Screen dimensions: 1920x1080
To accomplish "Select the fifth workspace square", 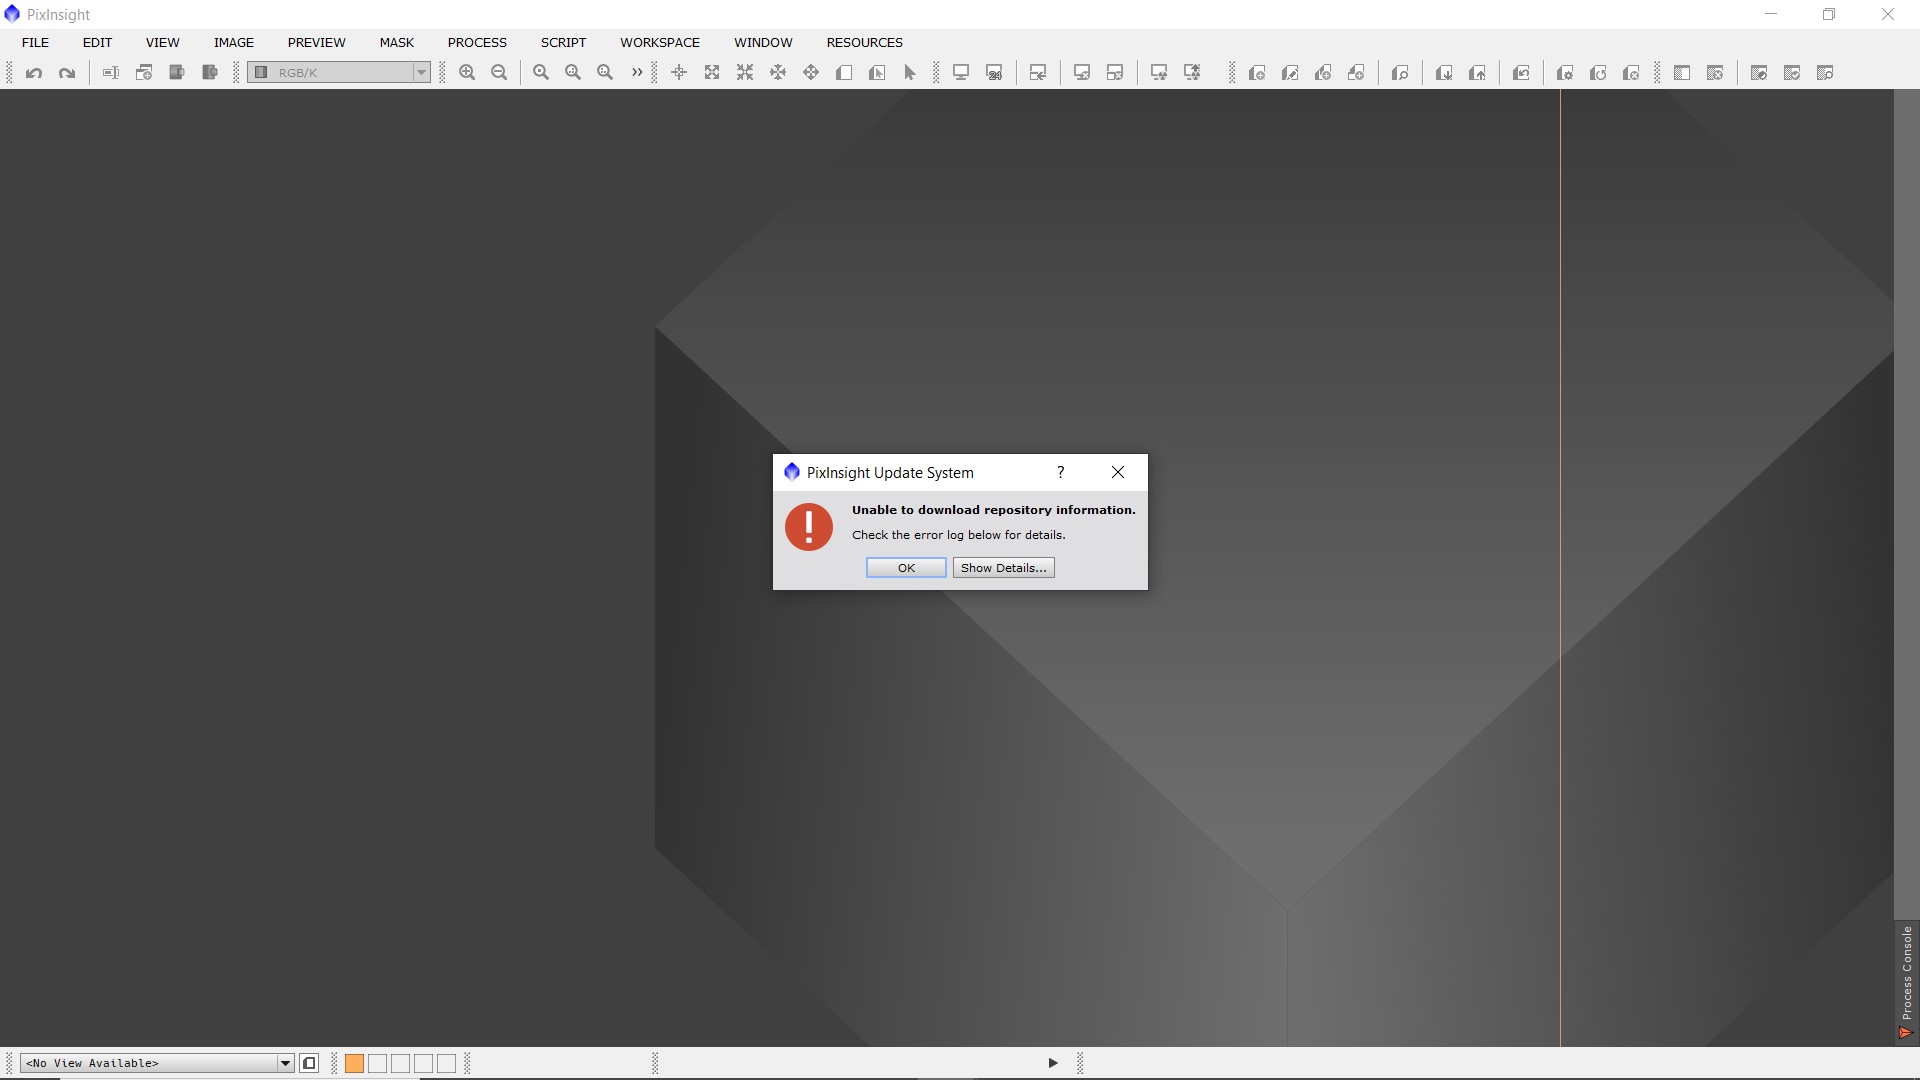I will pos(446,1063).
